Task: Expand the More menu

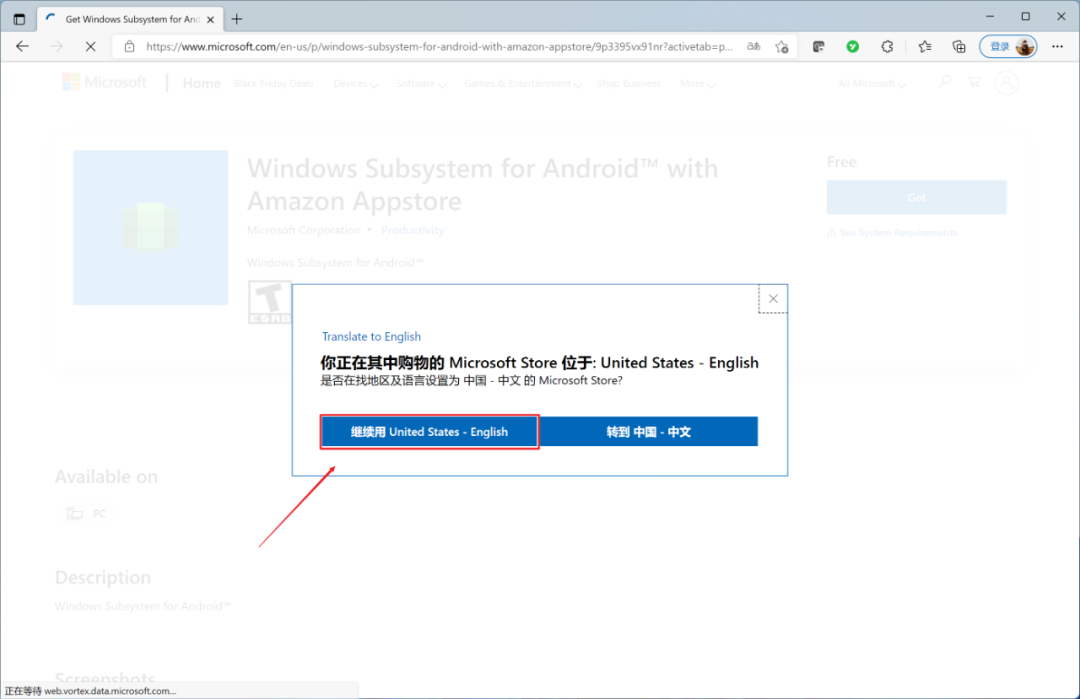Action: coord(697,83)
